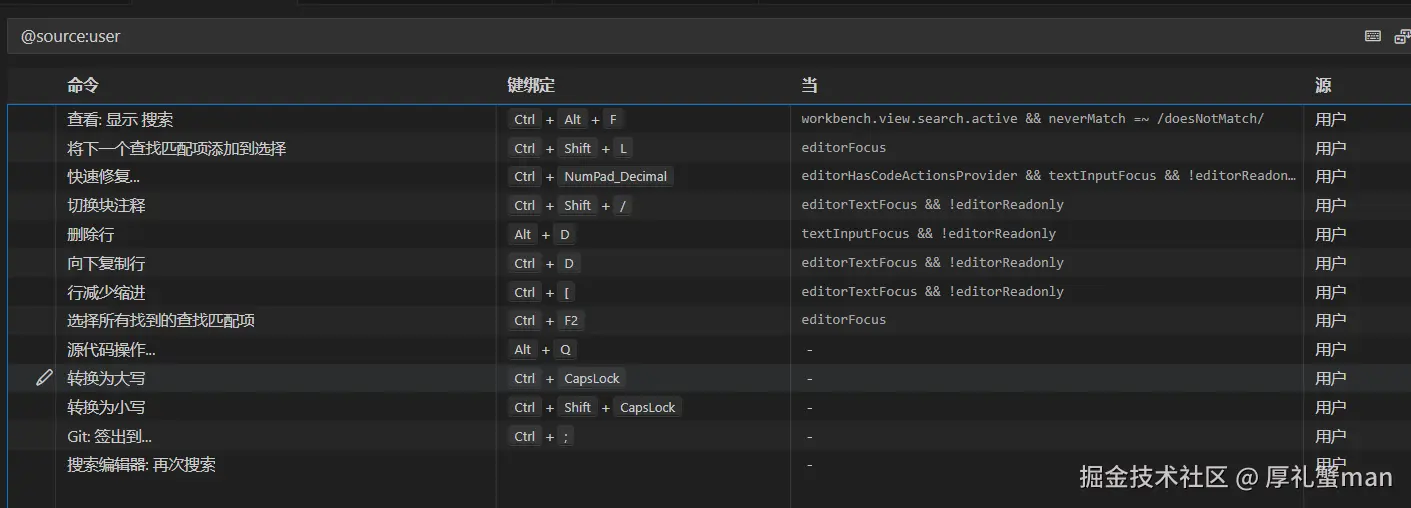
Task: Click the pencil edit icon beside 转换为大写
Action: (44, 378)
